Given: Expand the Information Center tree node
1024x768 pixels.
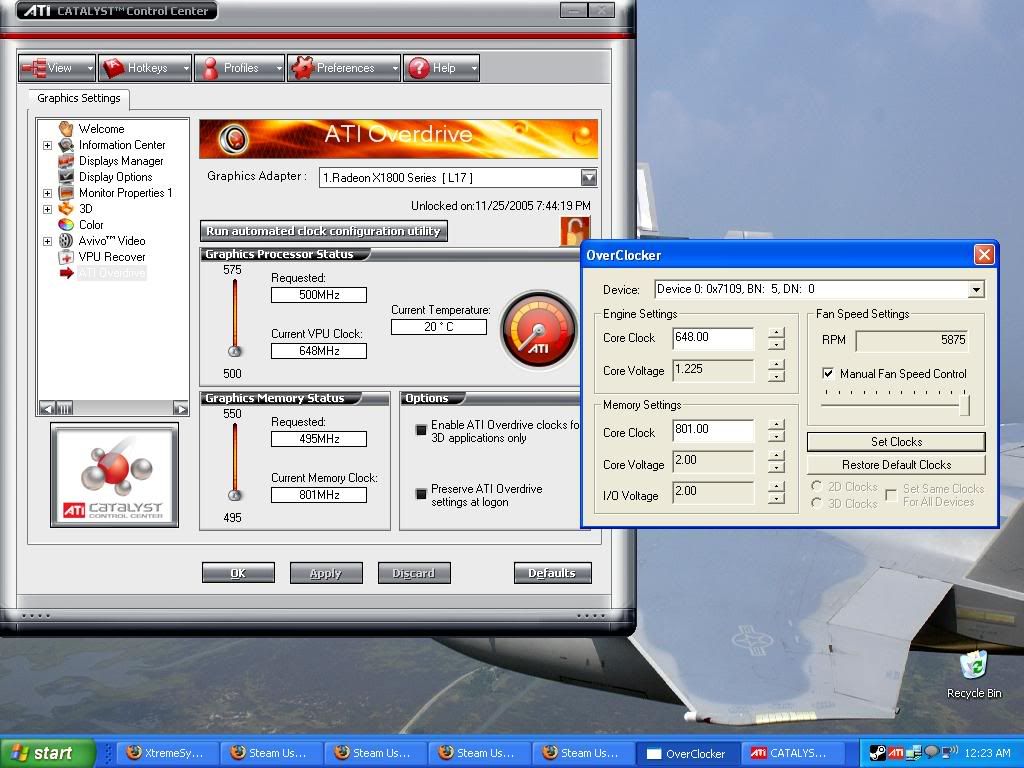Looking at the screenshot, I should [x=48, y=145].
